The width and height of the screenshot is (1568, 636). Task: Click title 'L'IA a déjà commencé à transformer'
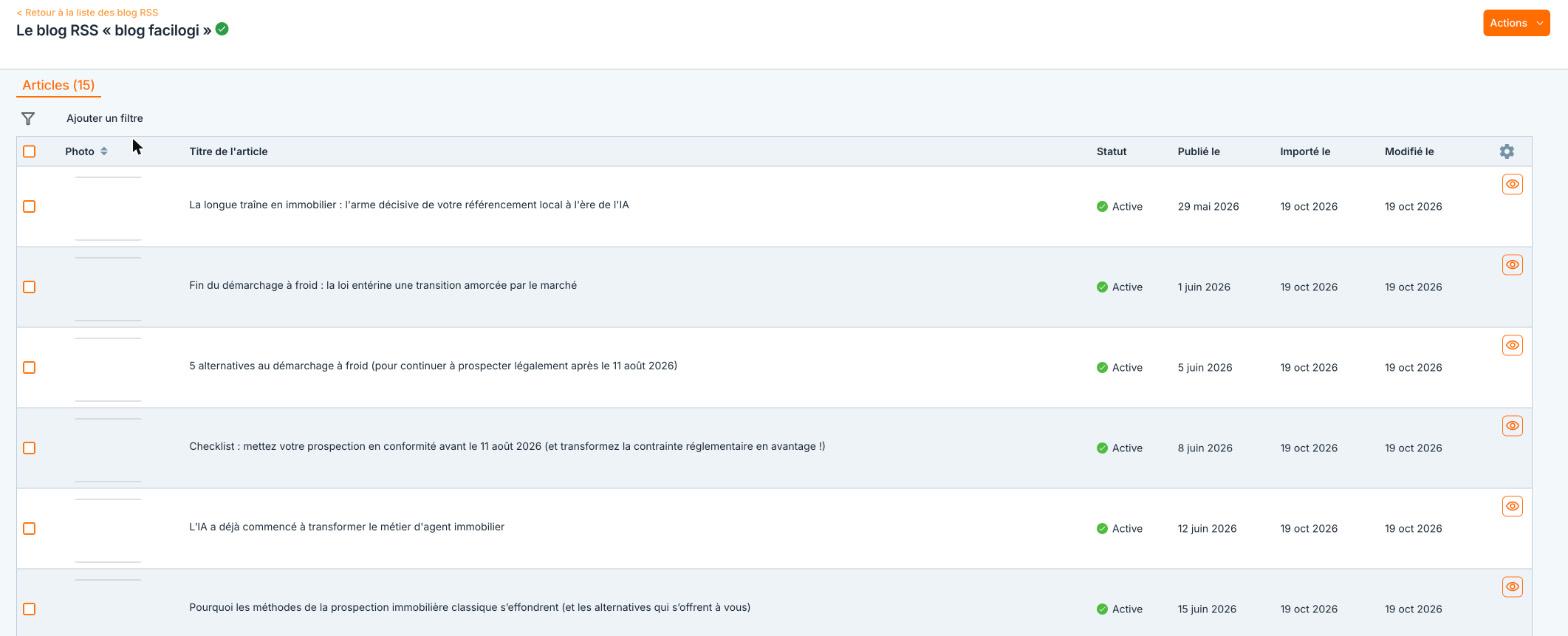click(347, 527)
